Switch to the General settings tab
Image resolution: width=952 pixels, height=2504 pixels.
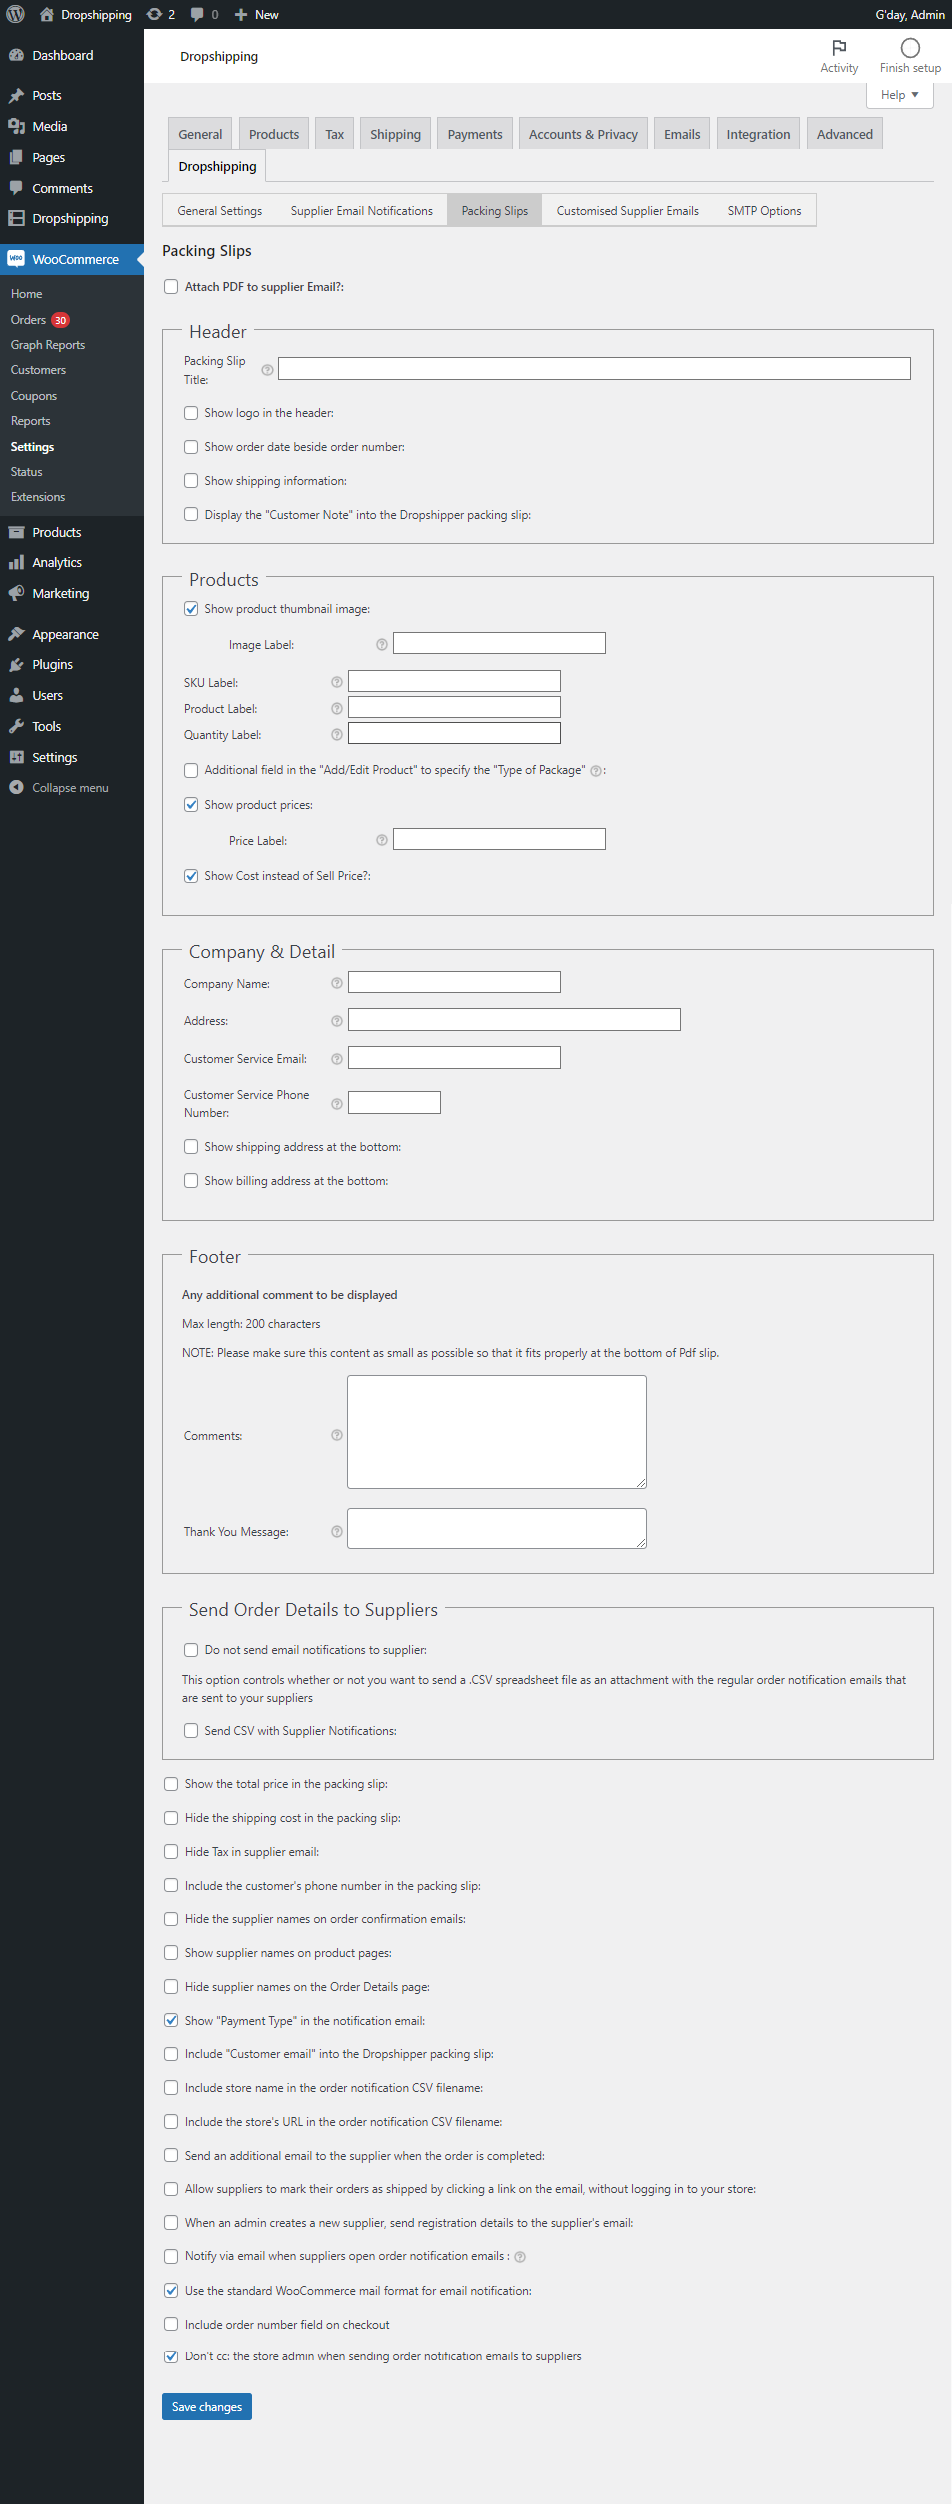(200, 134)
